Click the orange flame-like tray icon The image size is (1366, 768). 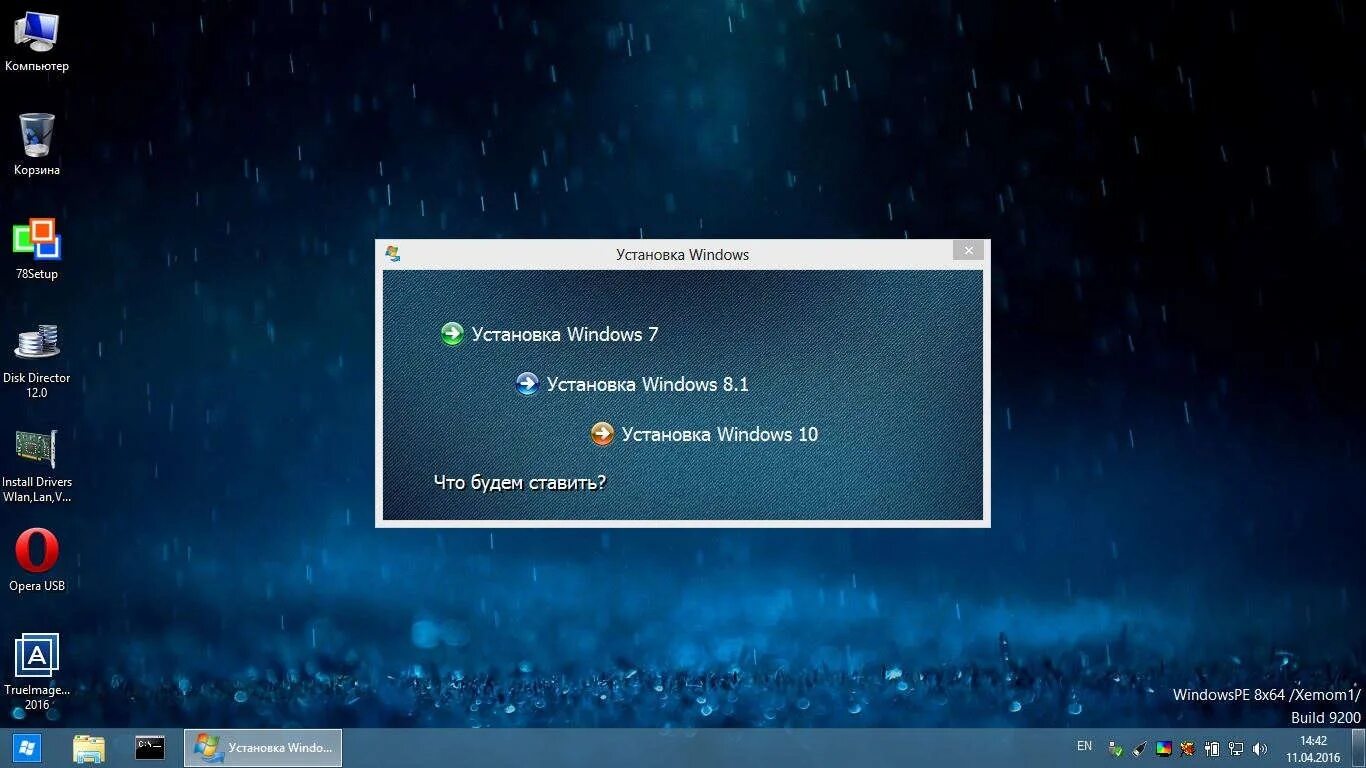tap(1188, 748)
